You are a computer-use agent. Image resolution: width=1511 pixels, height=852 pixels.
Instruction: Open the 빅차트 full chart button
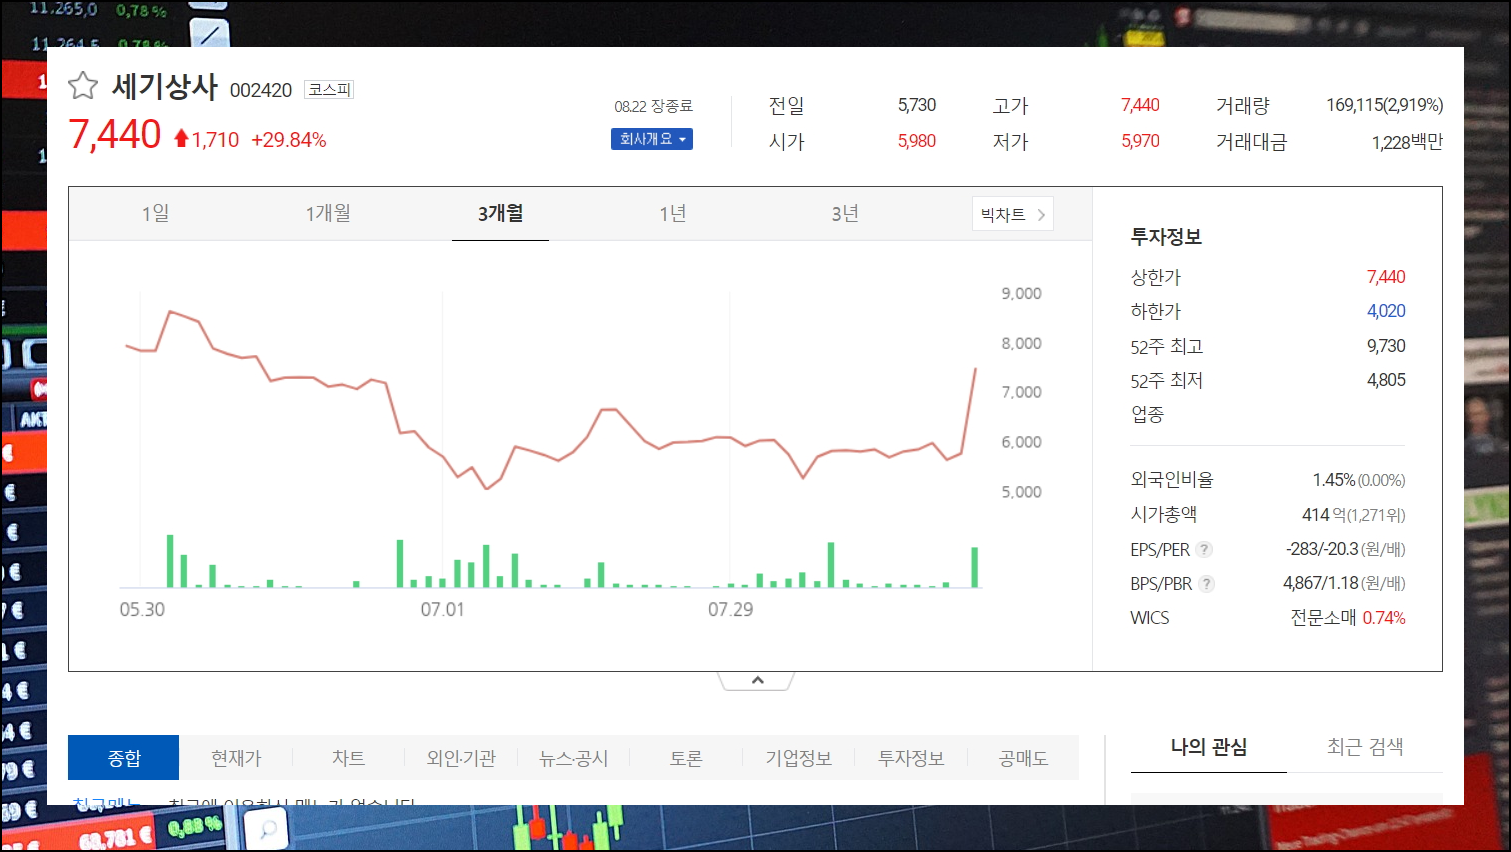1013,214
